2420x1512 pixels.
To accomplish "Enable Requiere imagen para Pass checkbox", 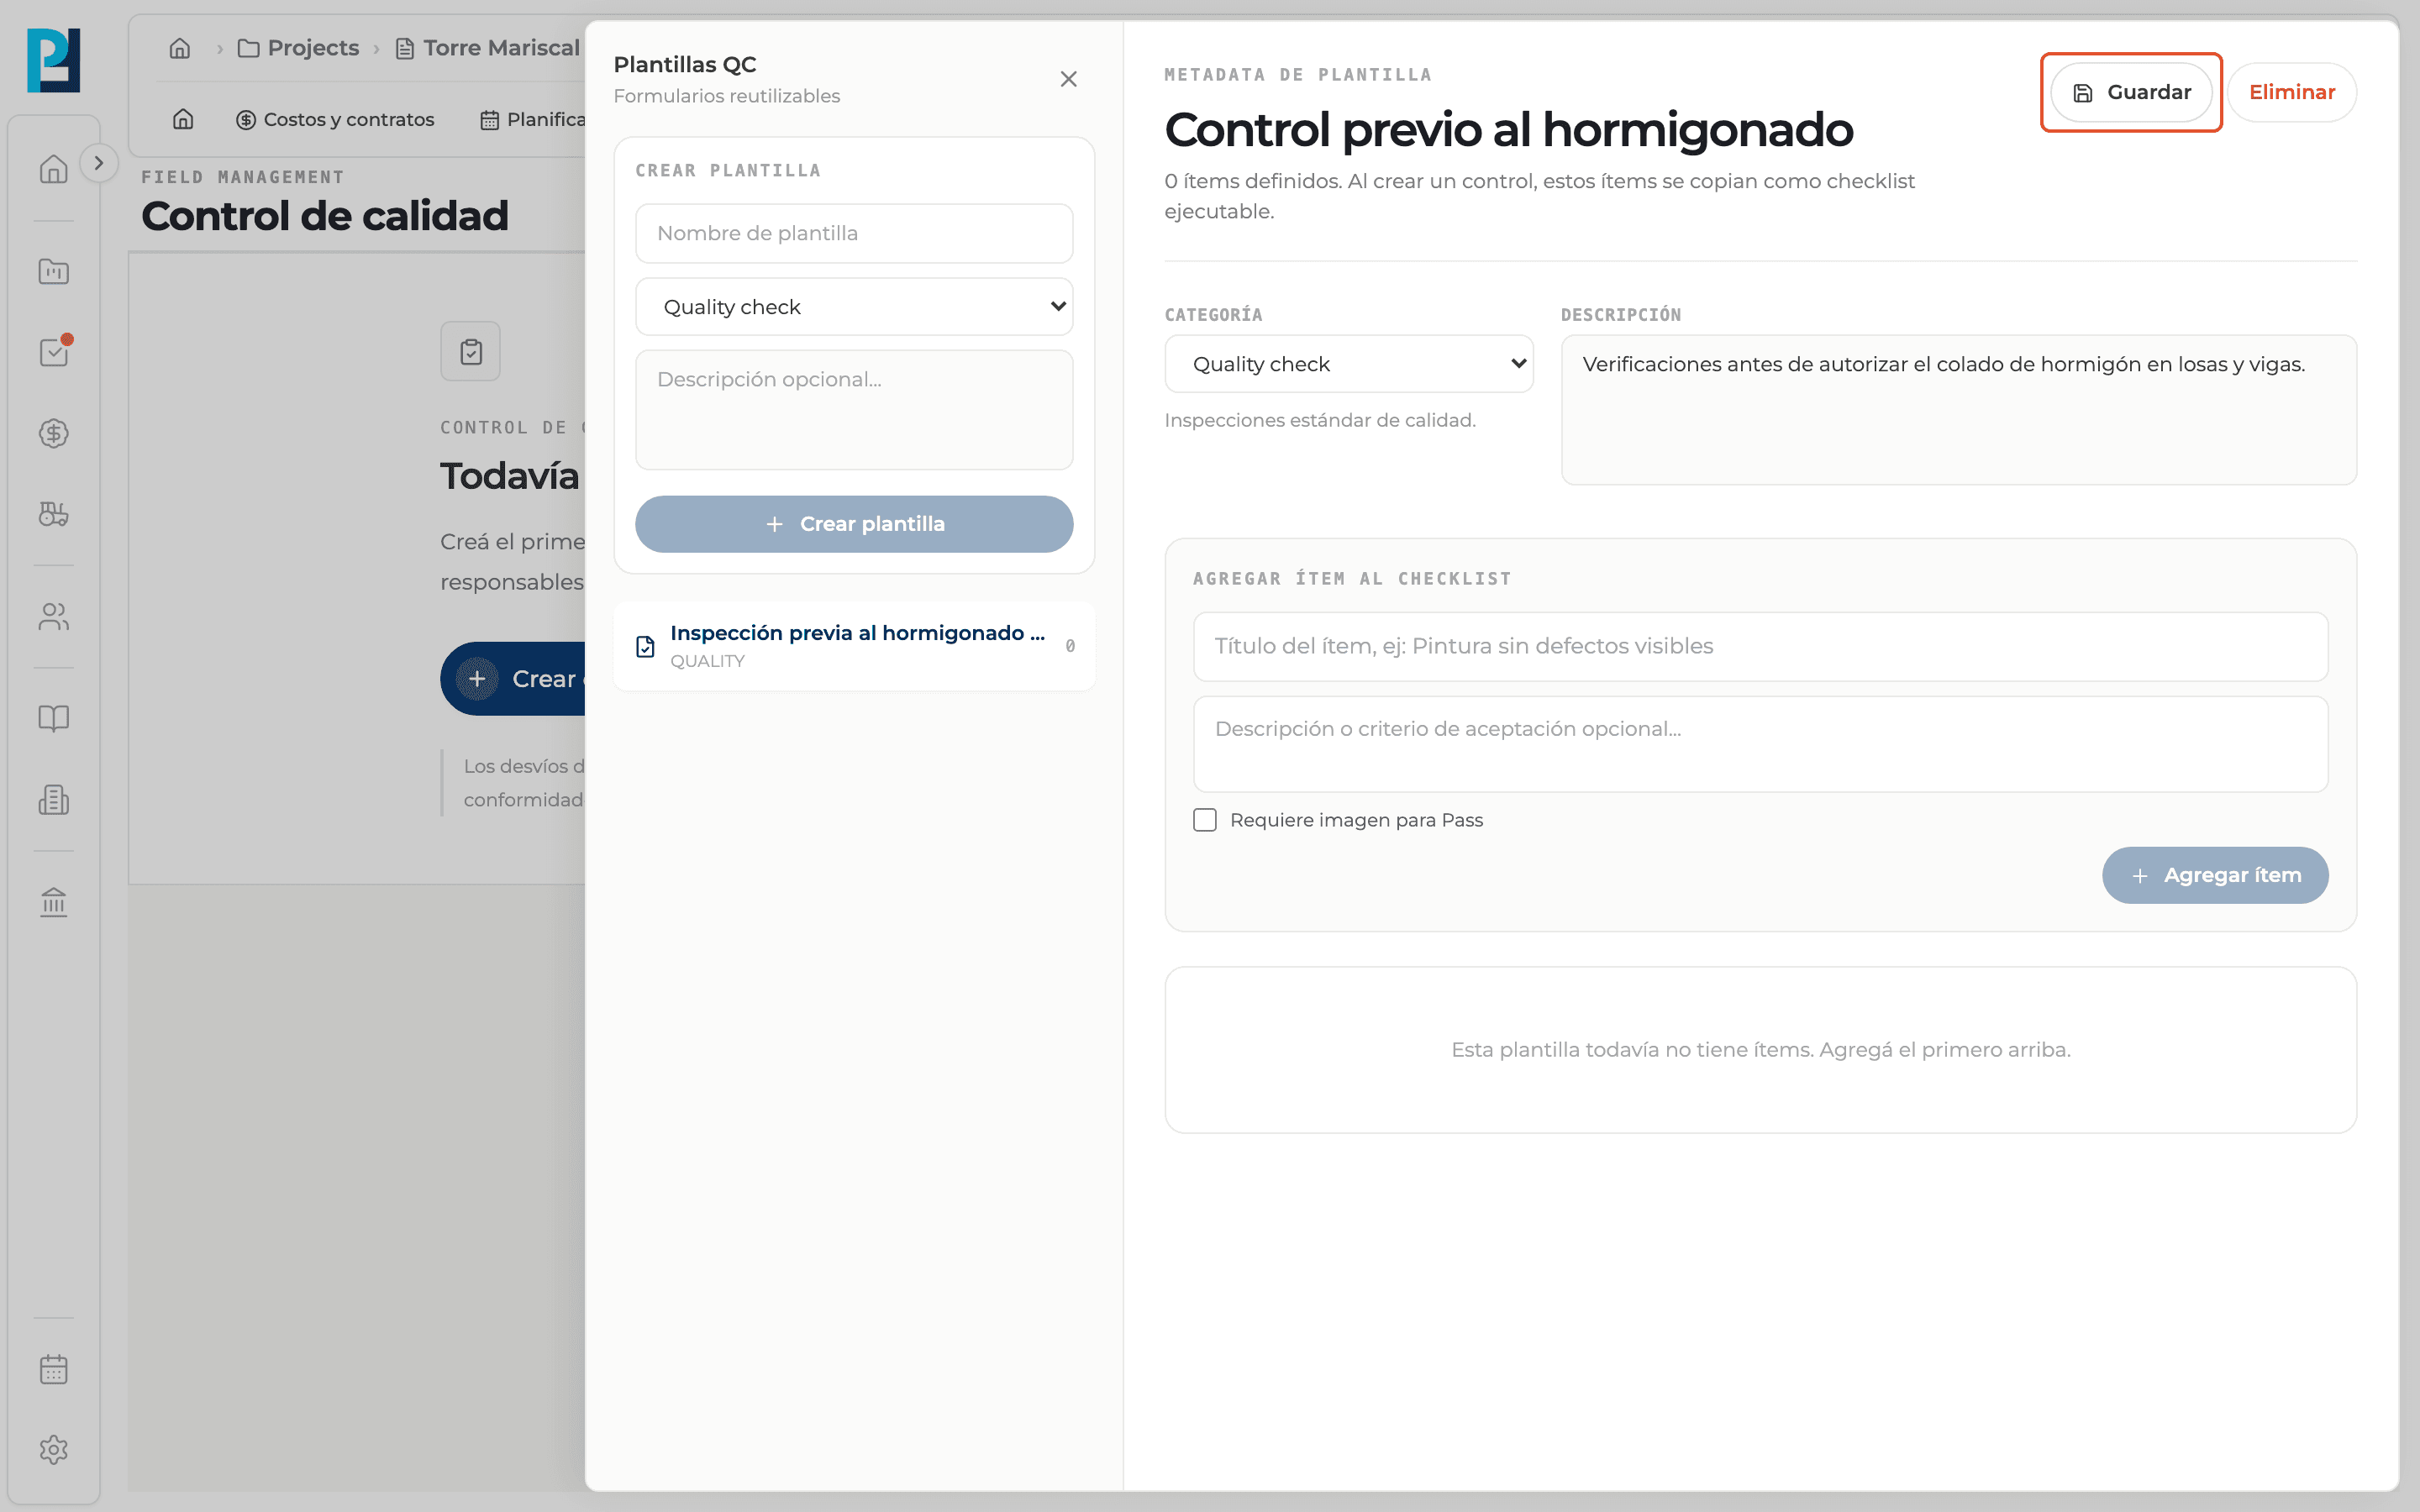I will (1205, 820).
